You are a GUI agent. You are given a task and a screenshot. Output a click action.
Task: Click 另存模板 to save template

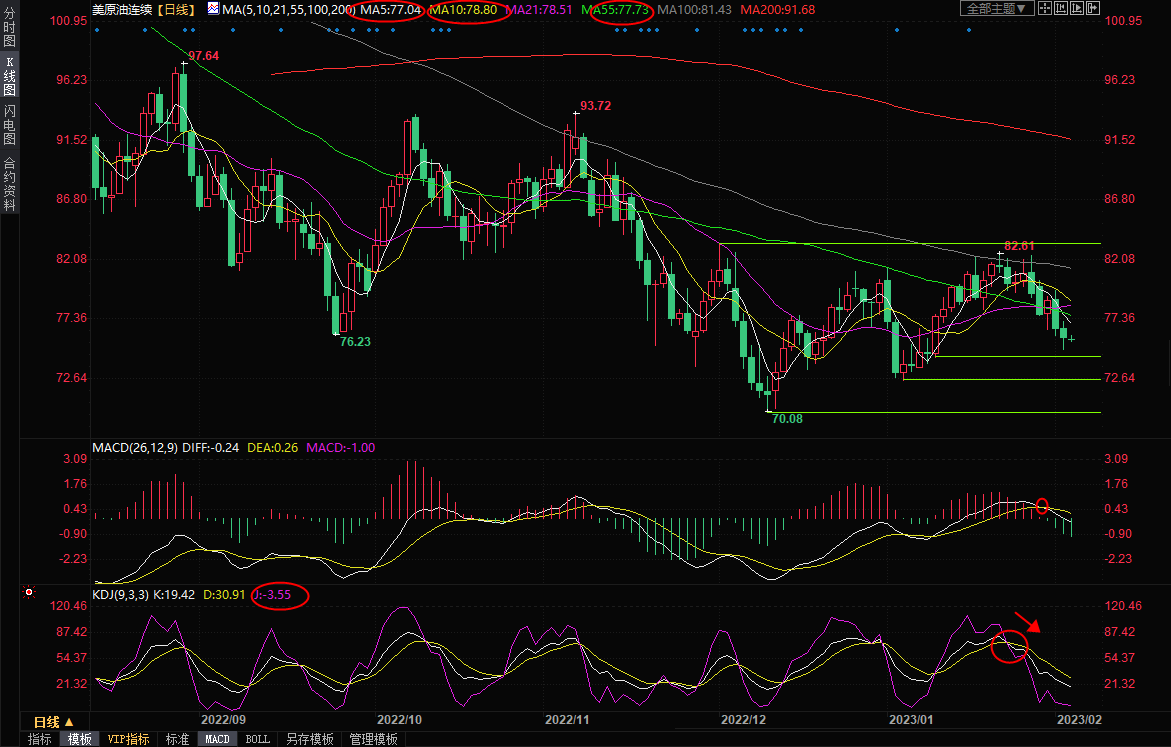(x=309, y=739)
